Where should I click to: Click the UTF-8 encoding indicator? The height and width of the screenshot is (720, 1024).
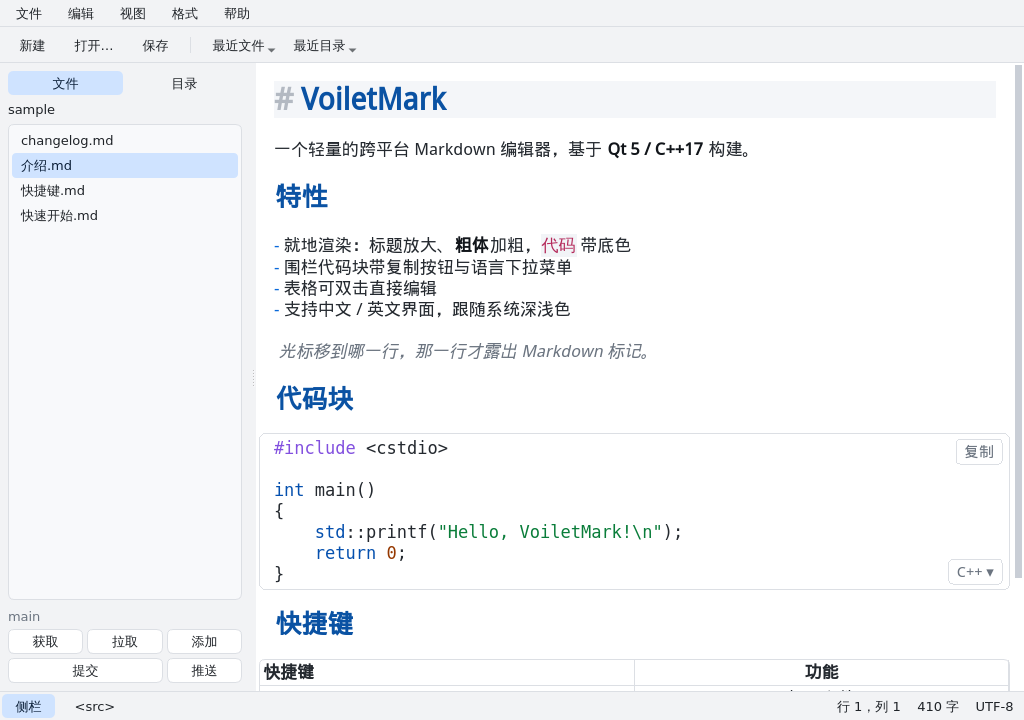pos(994,706)
